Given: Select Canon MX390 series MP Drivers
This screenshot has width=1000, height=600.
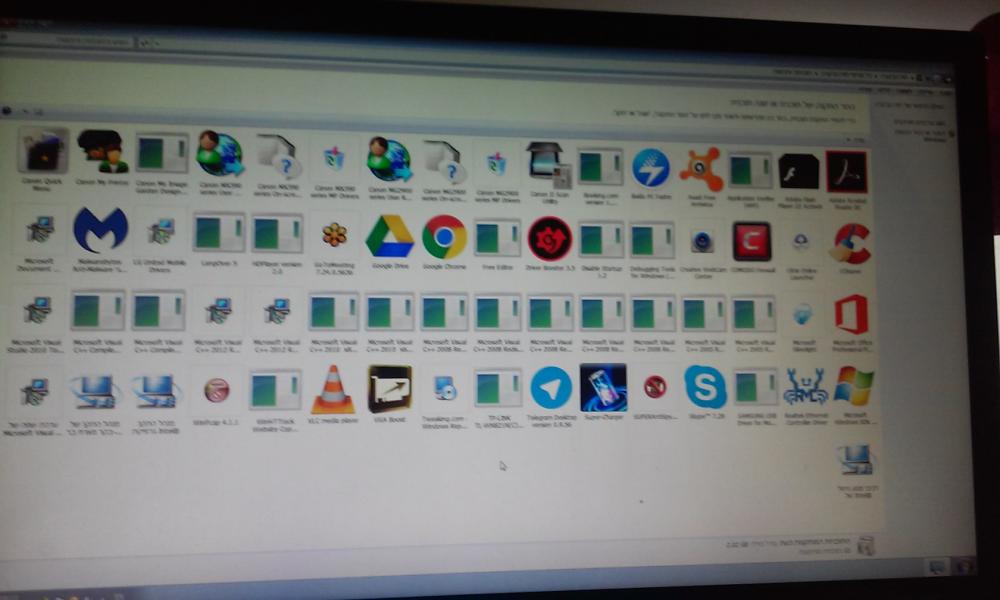Looking at the screenshot, I should pyautogui.click(x=334, y=157).
